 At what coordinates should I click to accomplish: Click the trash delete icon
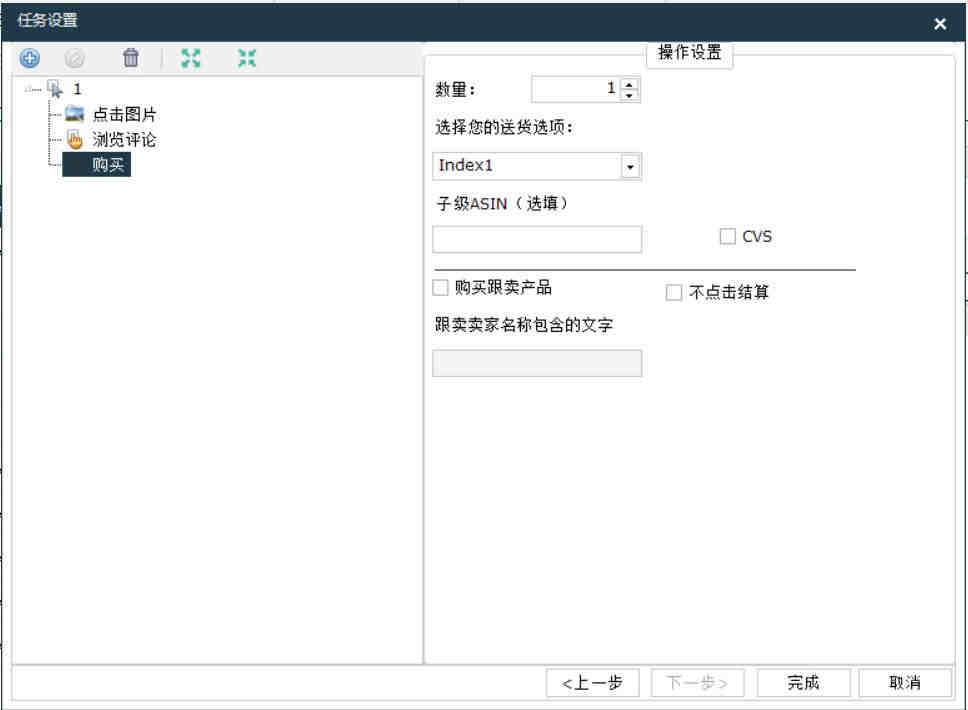tap(131, 58)
